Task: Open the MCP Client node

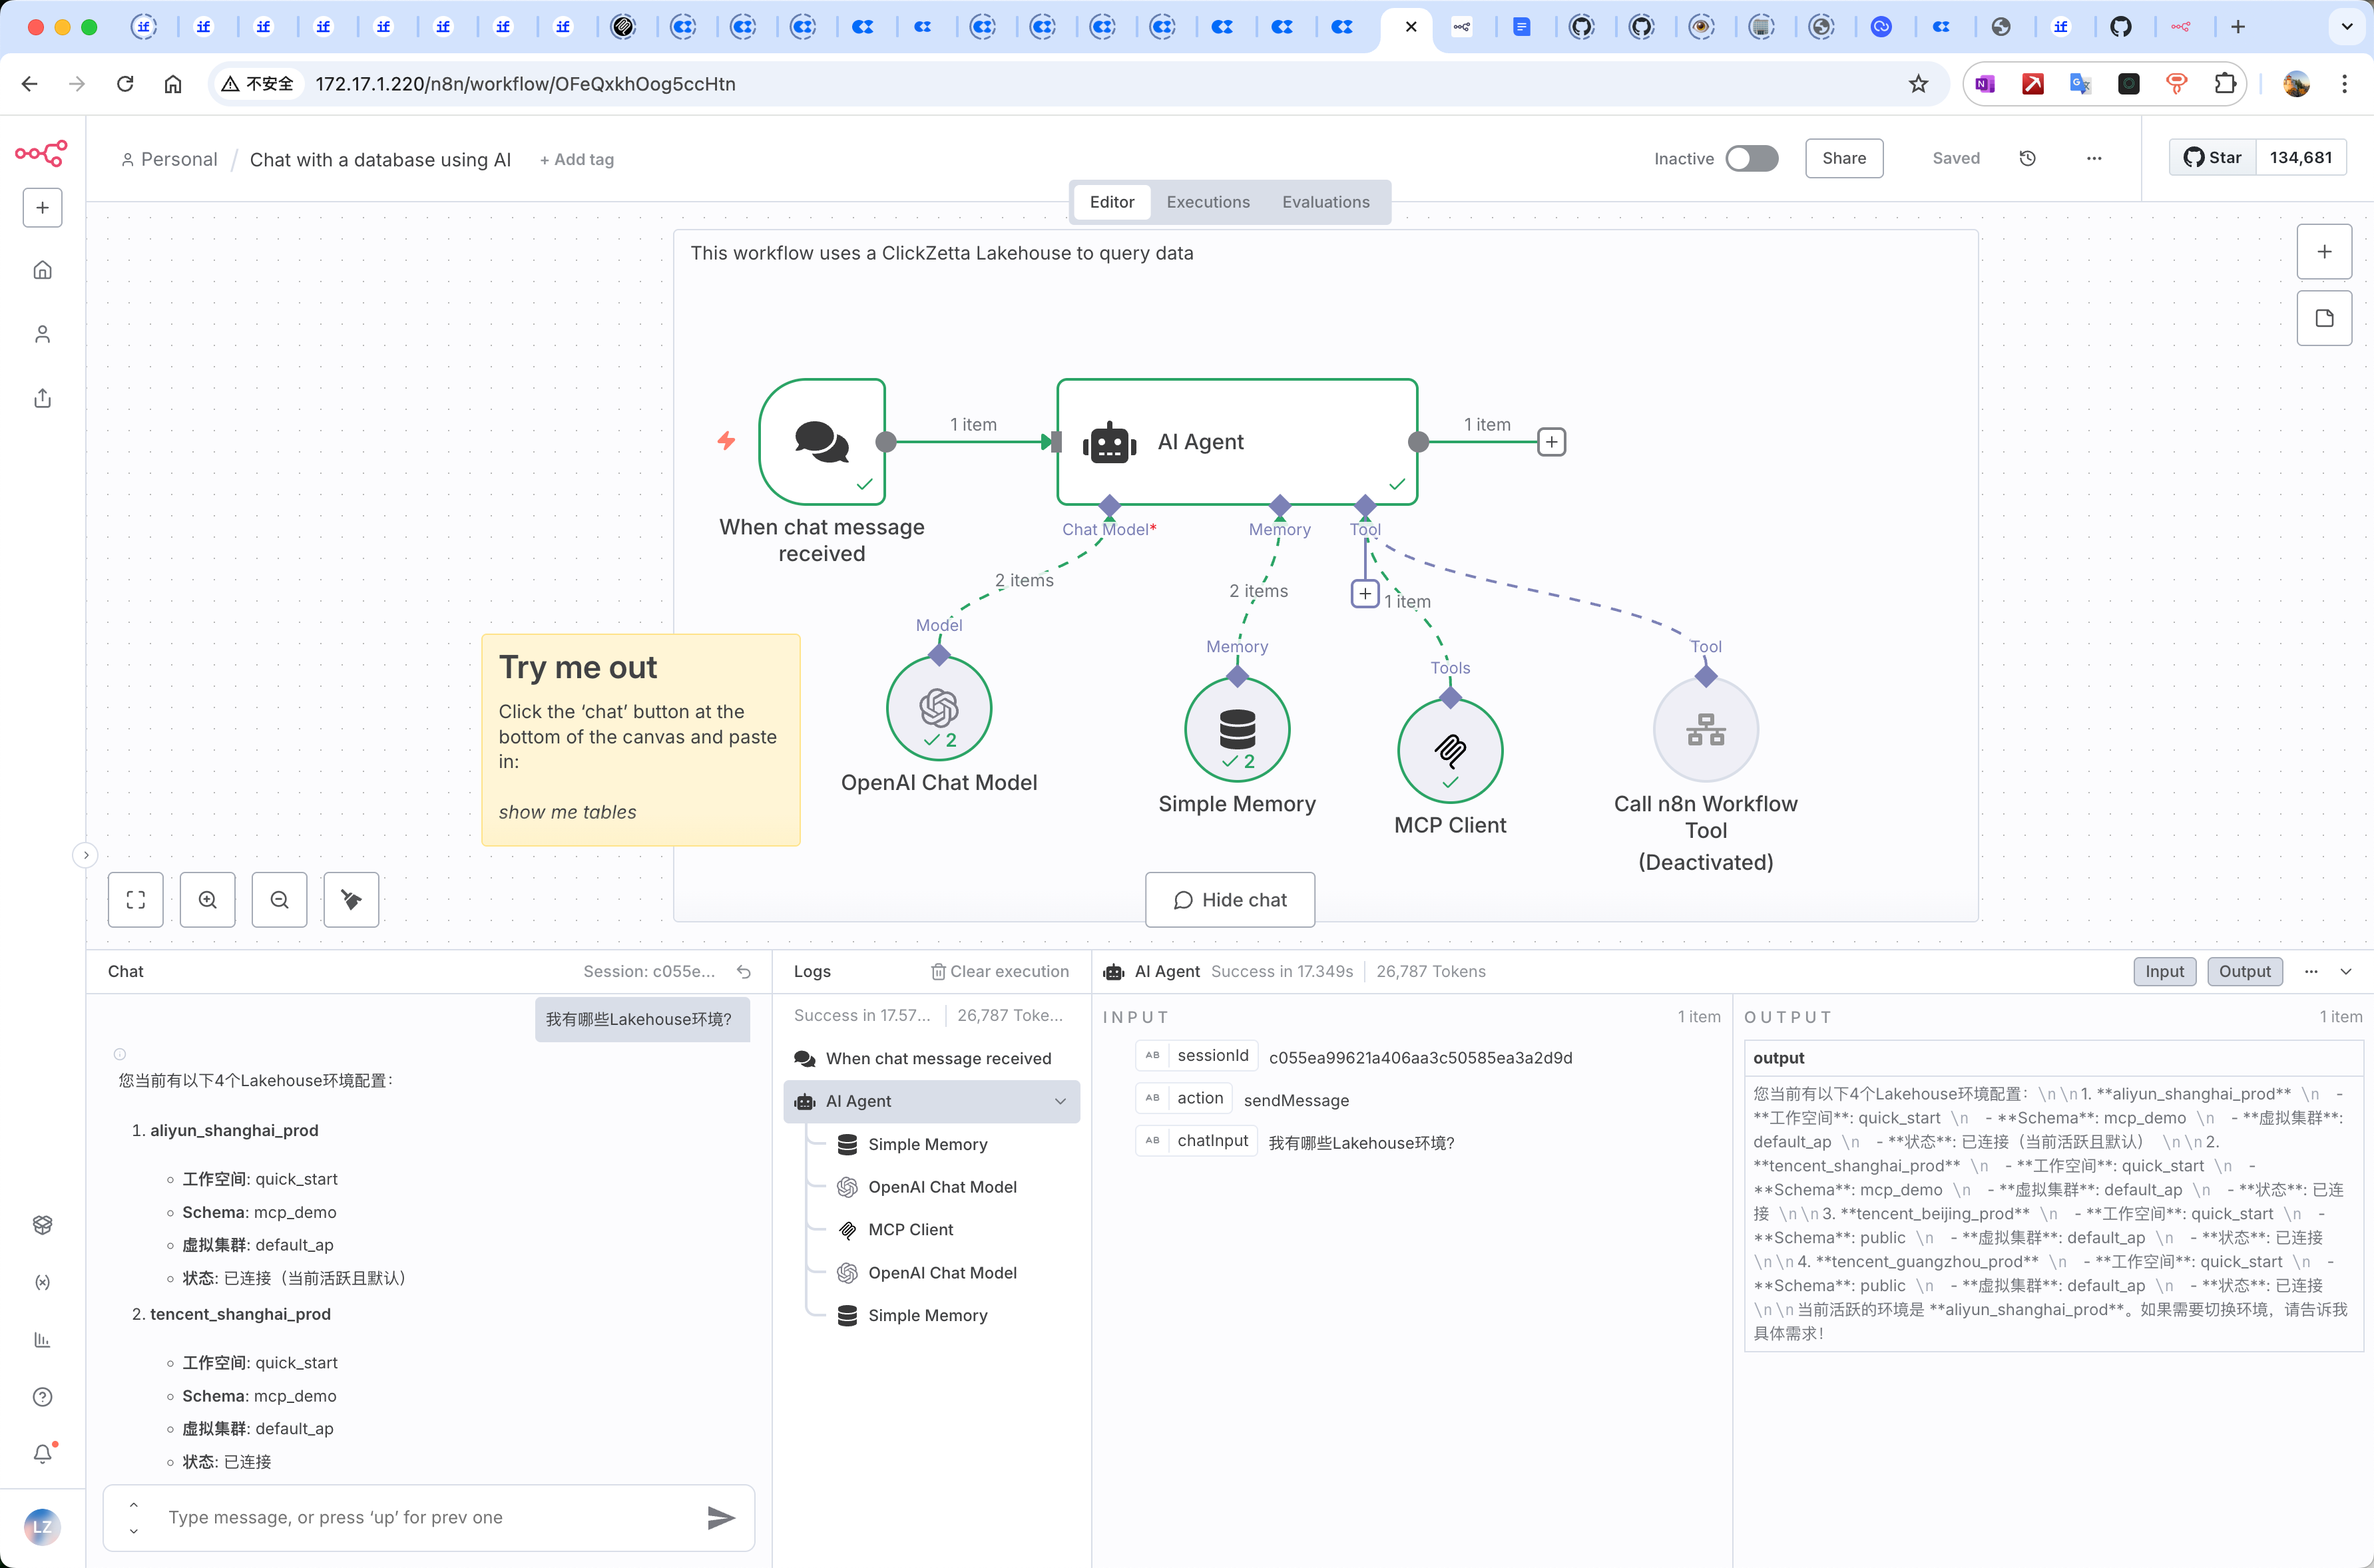Action: point(1449,751)
